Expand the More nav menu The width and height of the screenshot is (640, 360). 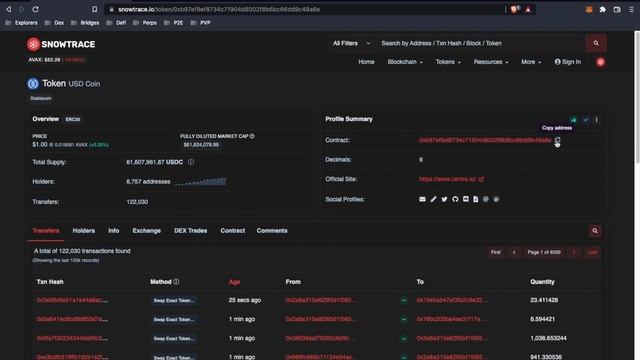point(531,62)
